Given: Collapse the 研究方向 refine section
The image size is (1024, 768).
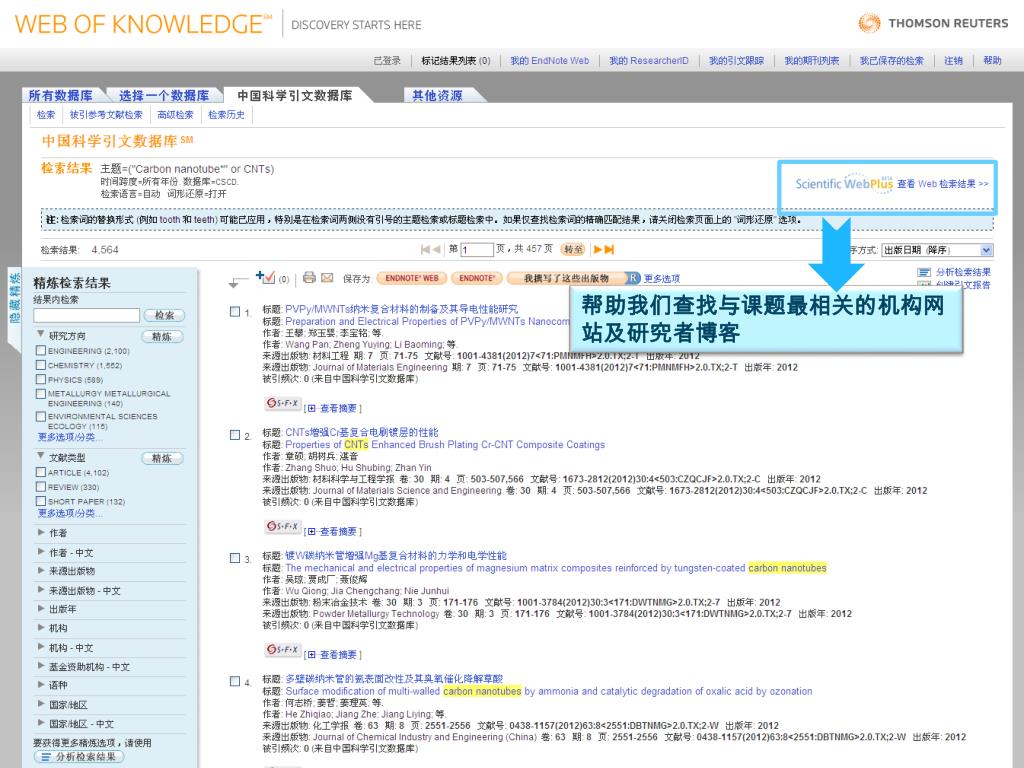Looking at the screenshot, I should [x=41, y=334].
